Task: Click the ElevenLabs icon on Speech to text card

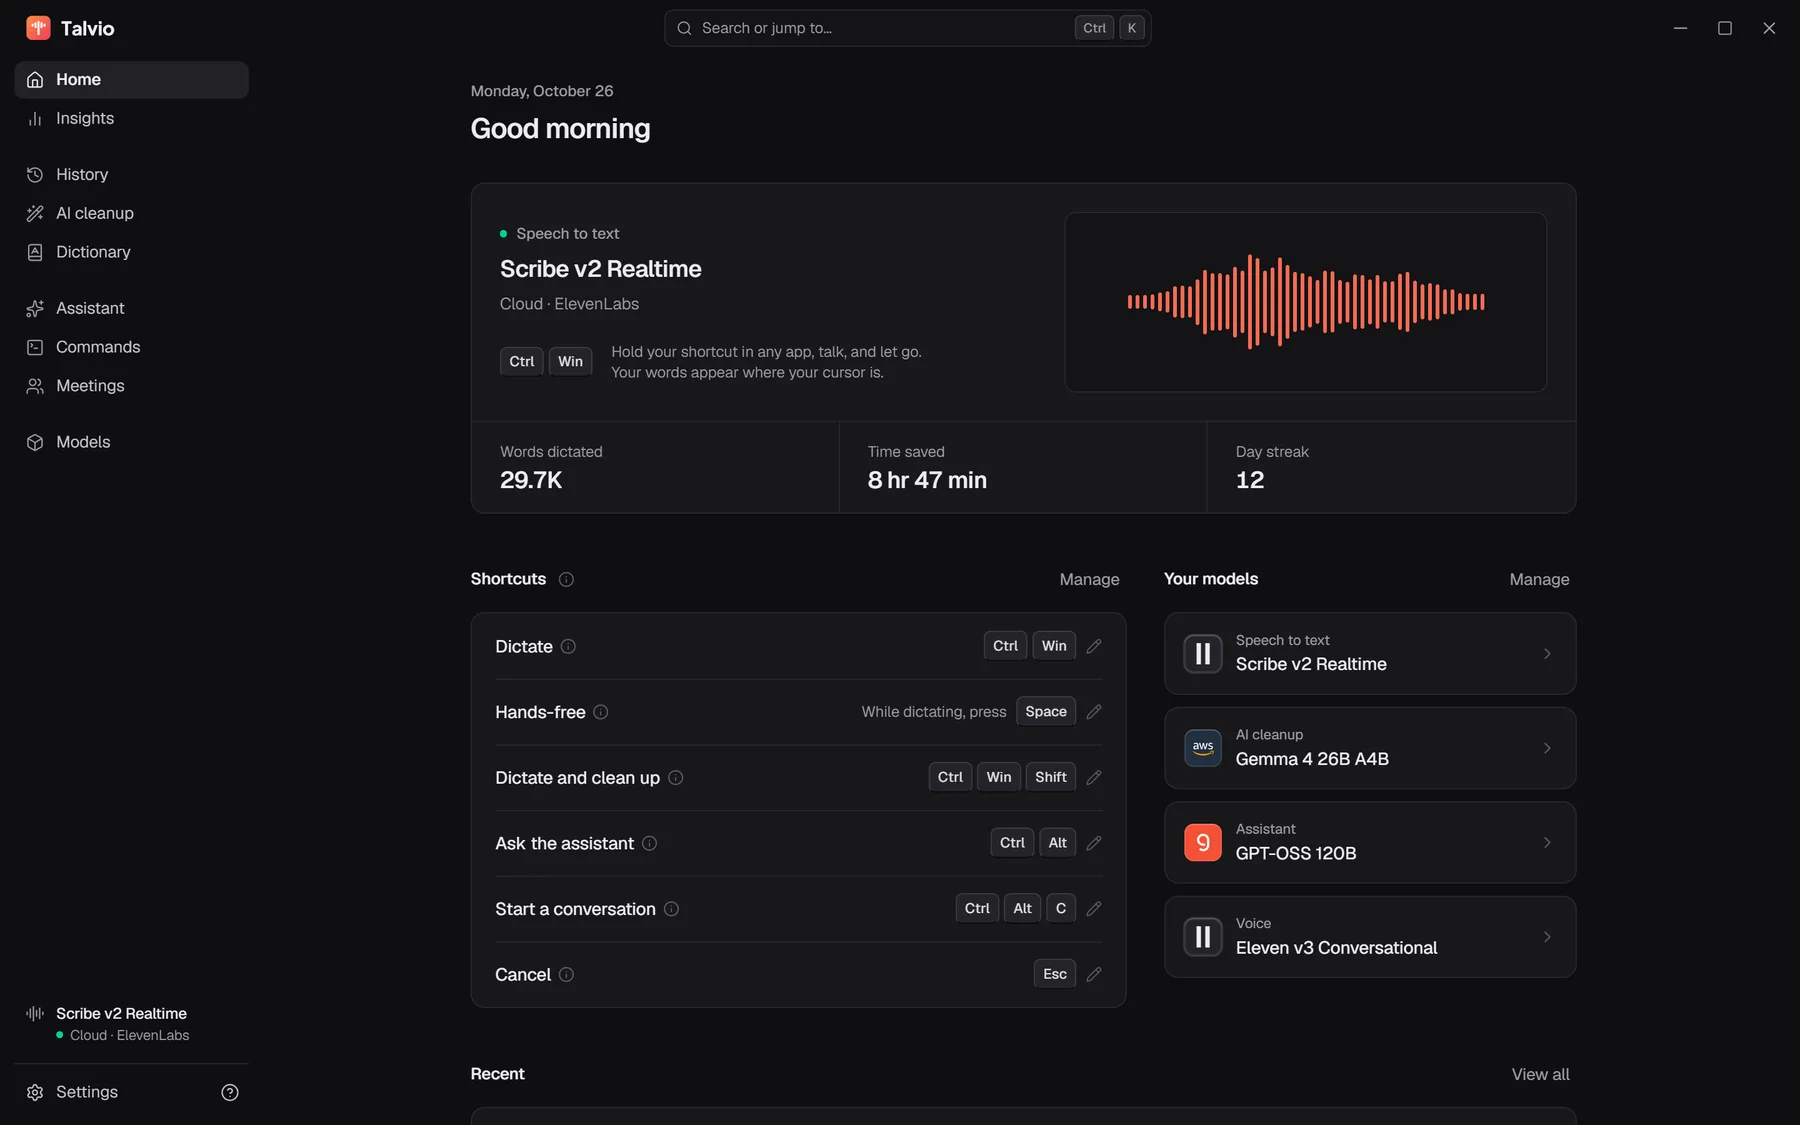Action: tap(1203, 654)
